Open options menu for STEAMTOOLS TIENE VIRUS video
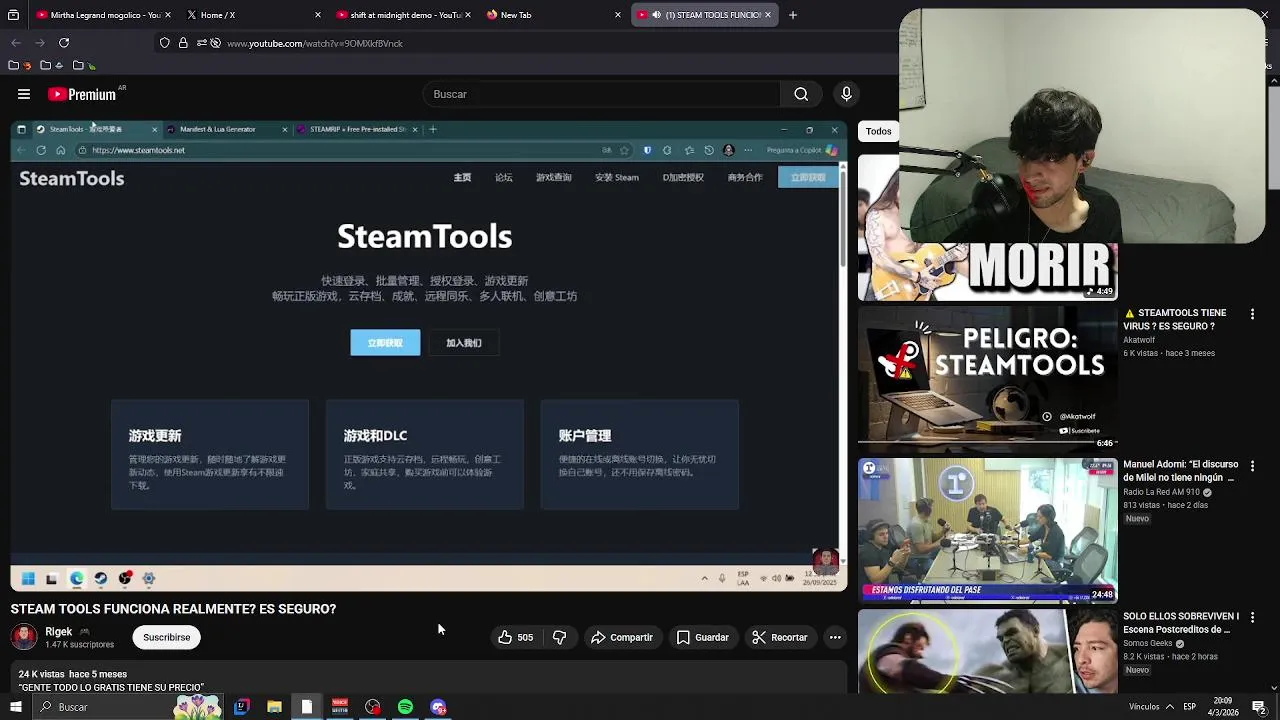This screenshot has height=720, width=1280. (1252, 314)
